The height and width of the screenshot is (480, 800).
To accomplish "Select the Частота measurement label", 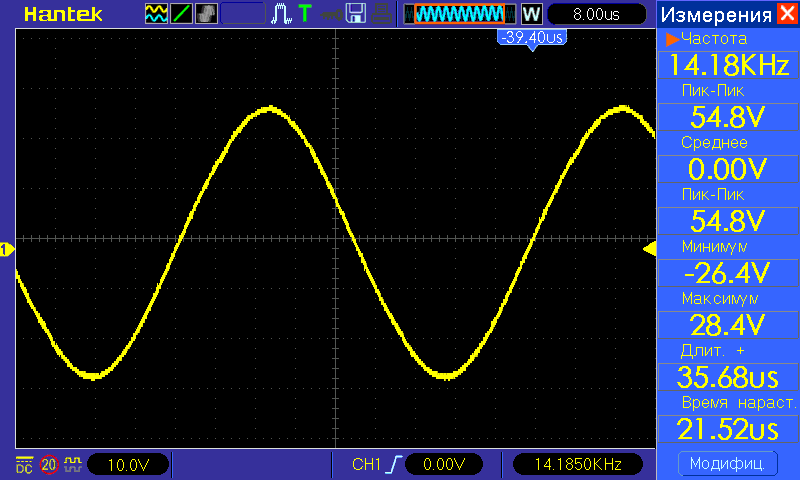I will pos(714,38).
